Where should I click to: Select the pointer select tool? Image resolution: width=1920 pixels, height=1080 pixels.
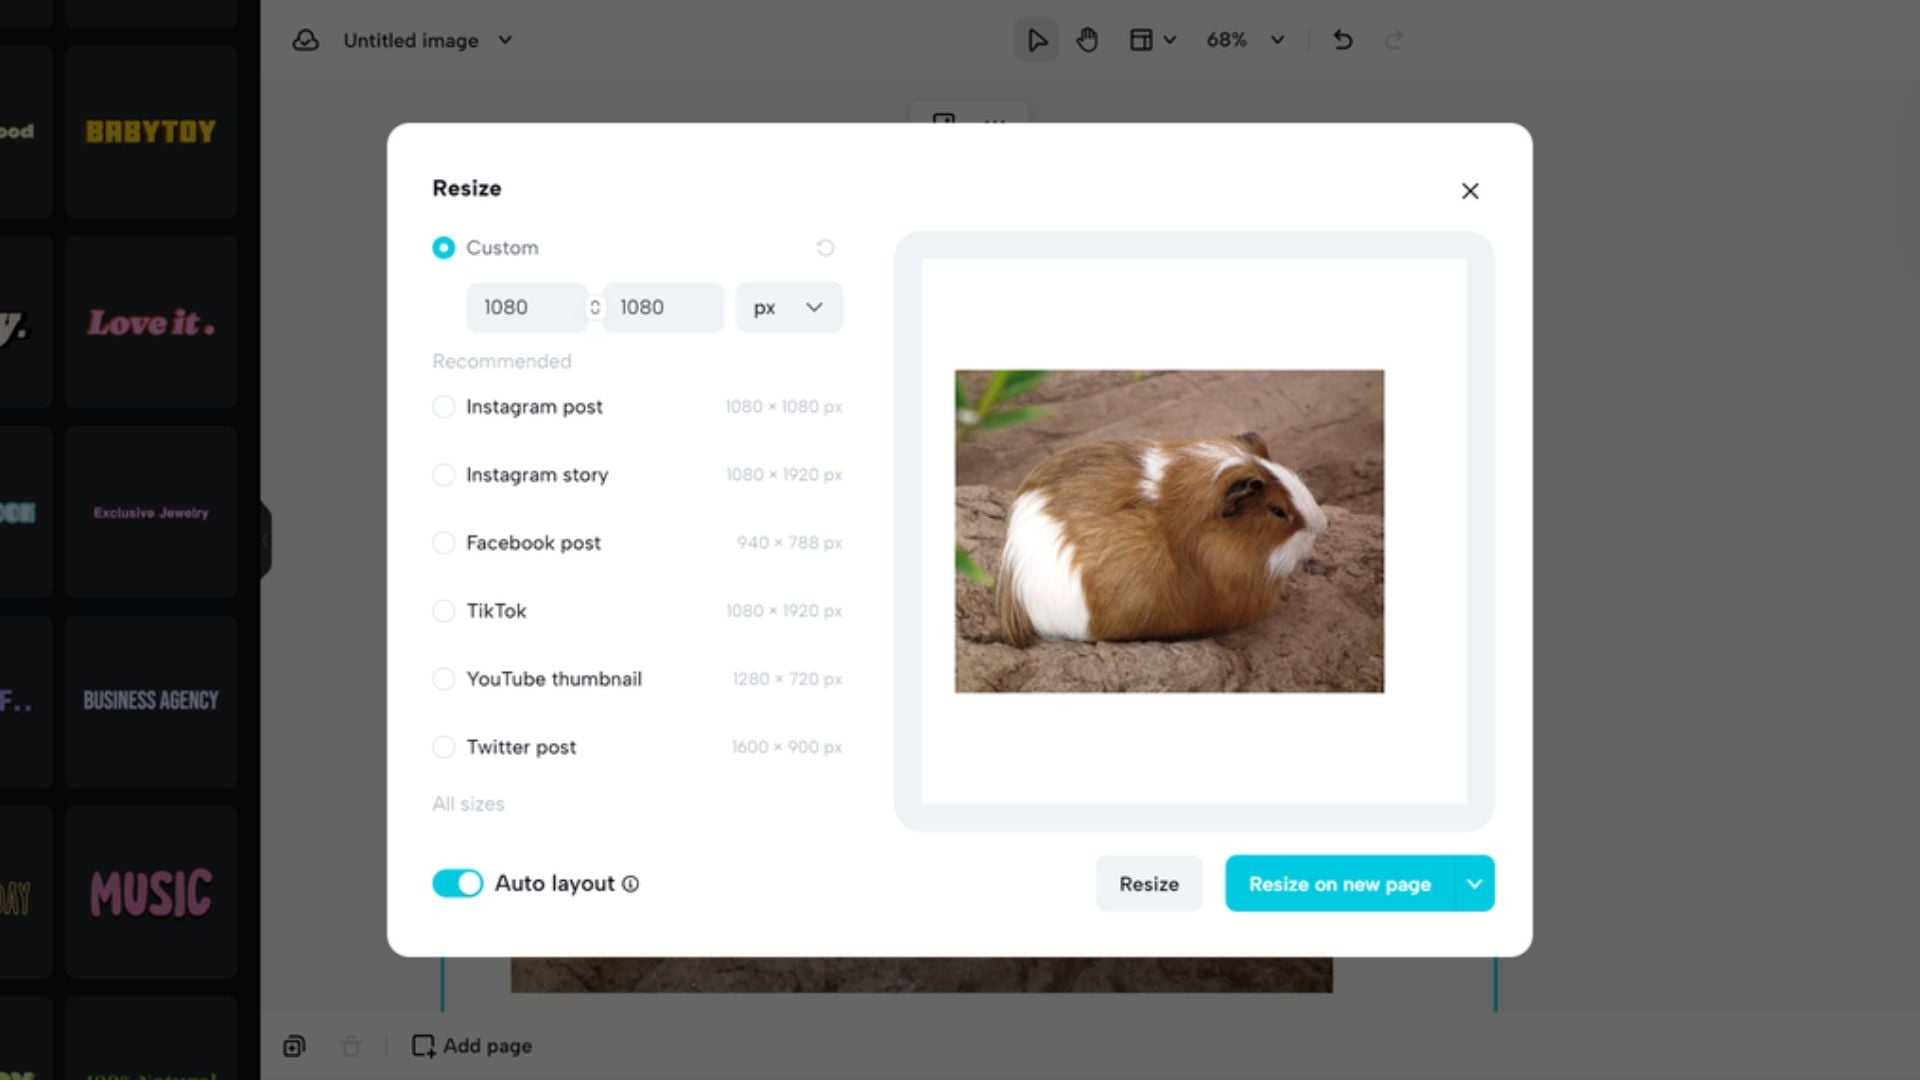(1036, 40)
